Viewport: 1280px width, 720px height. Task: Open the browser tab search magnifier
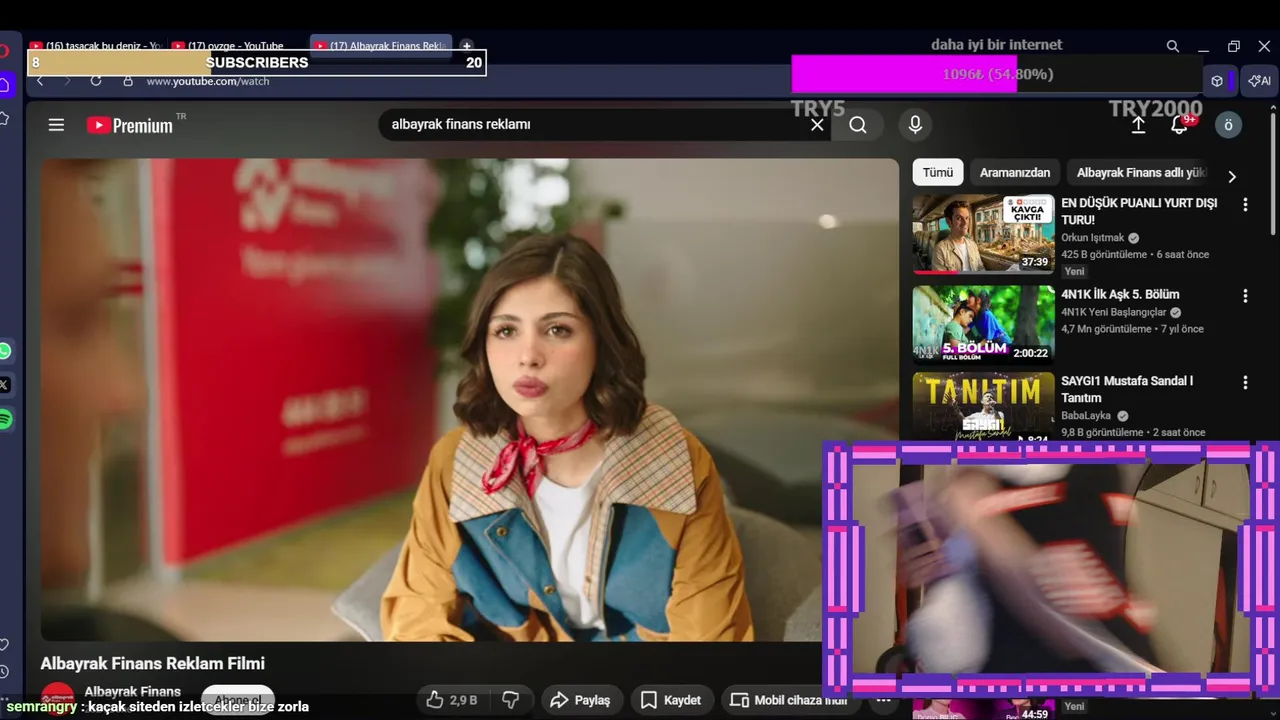pos(1173,46)
